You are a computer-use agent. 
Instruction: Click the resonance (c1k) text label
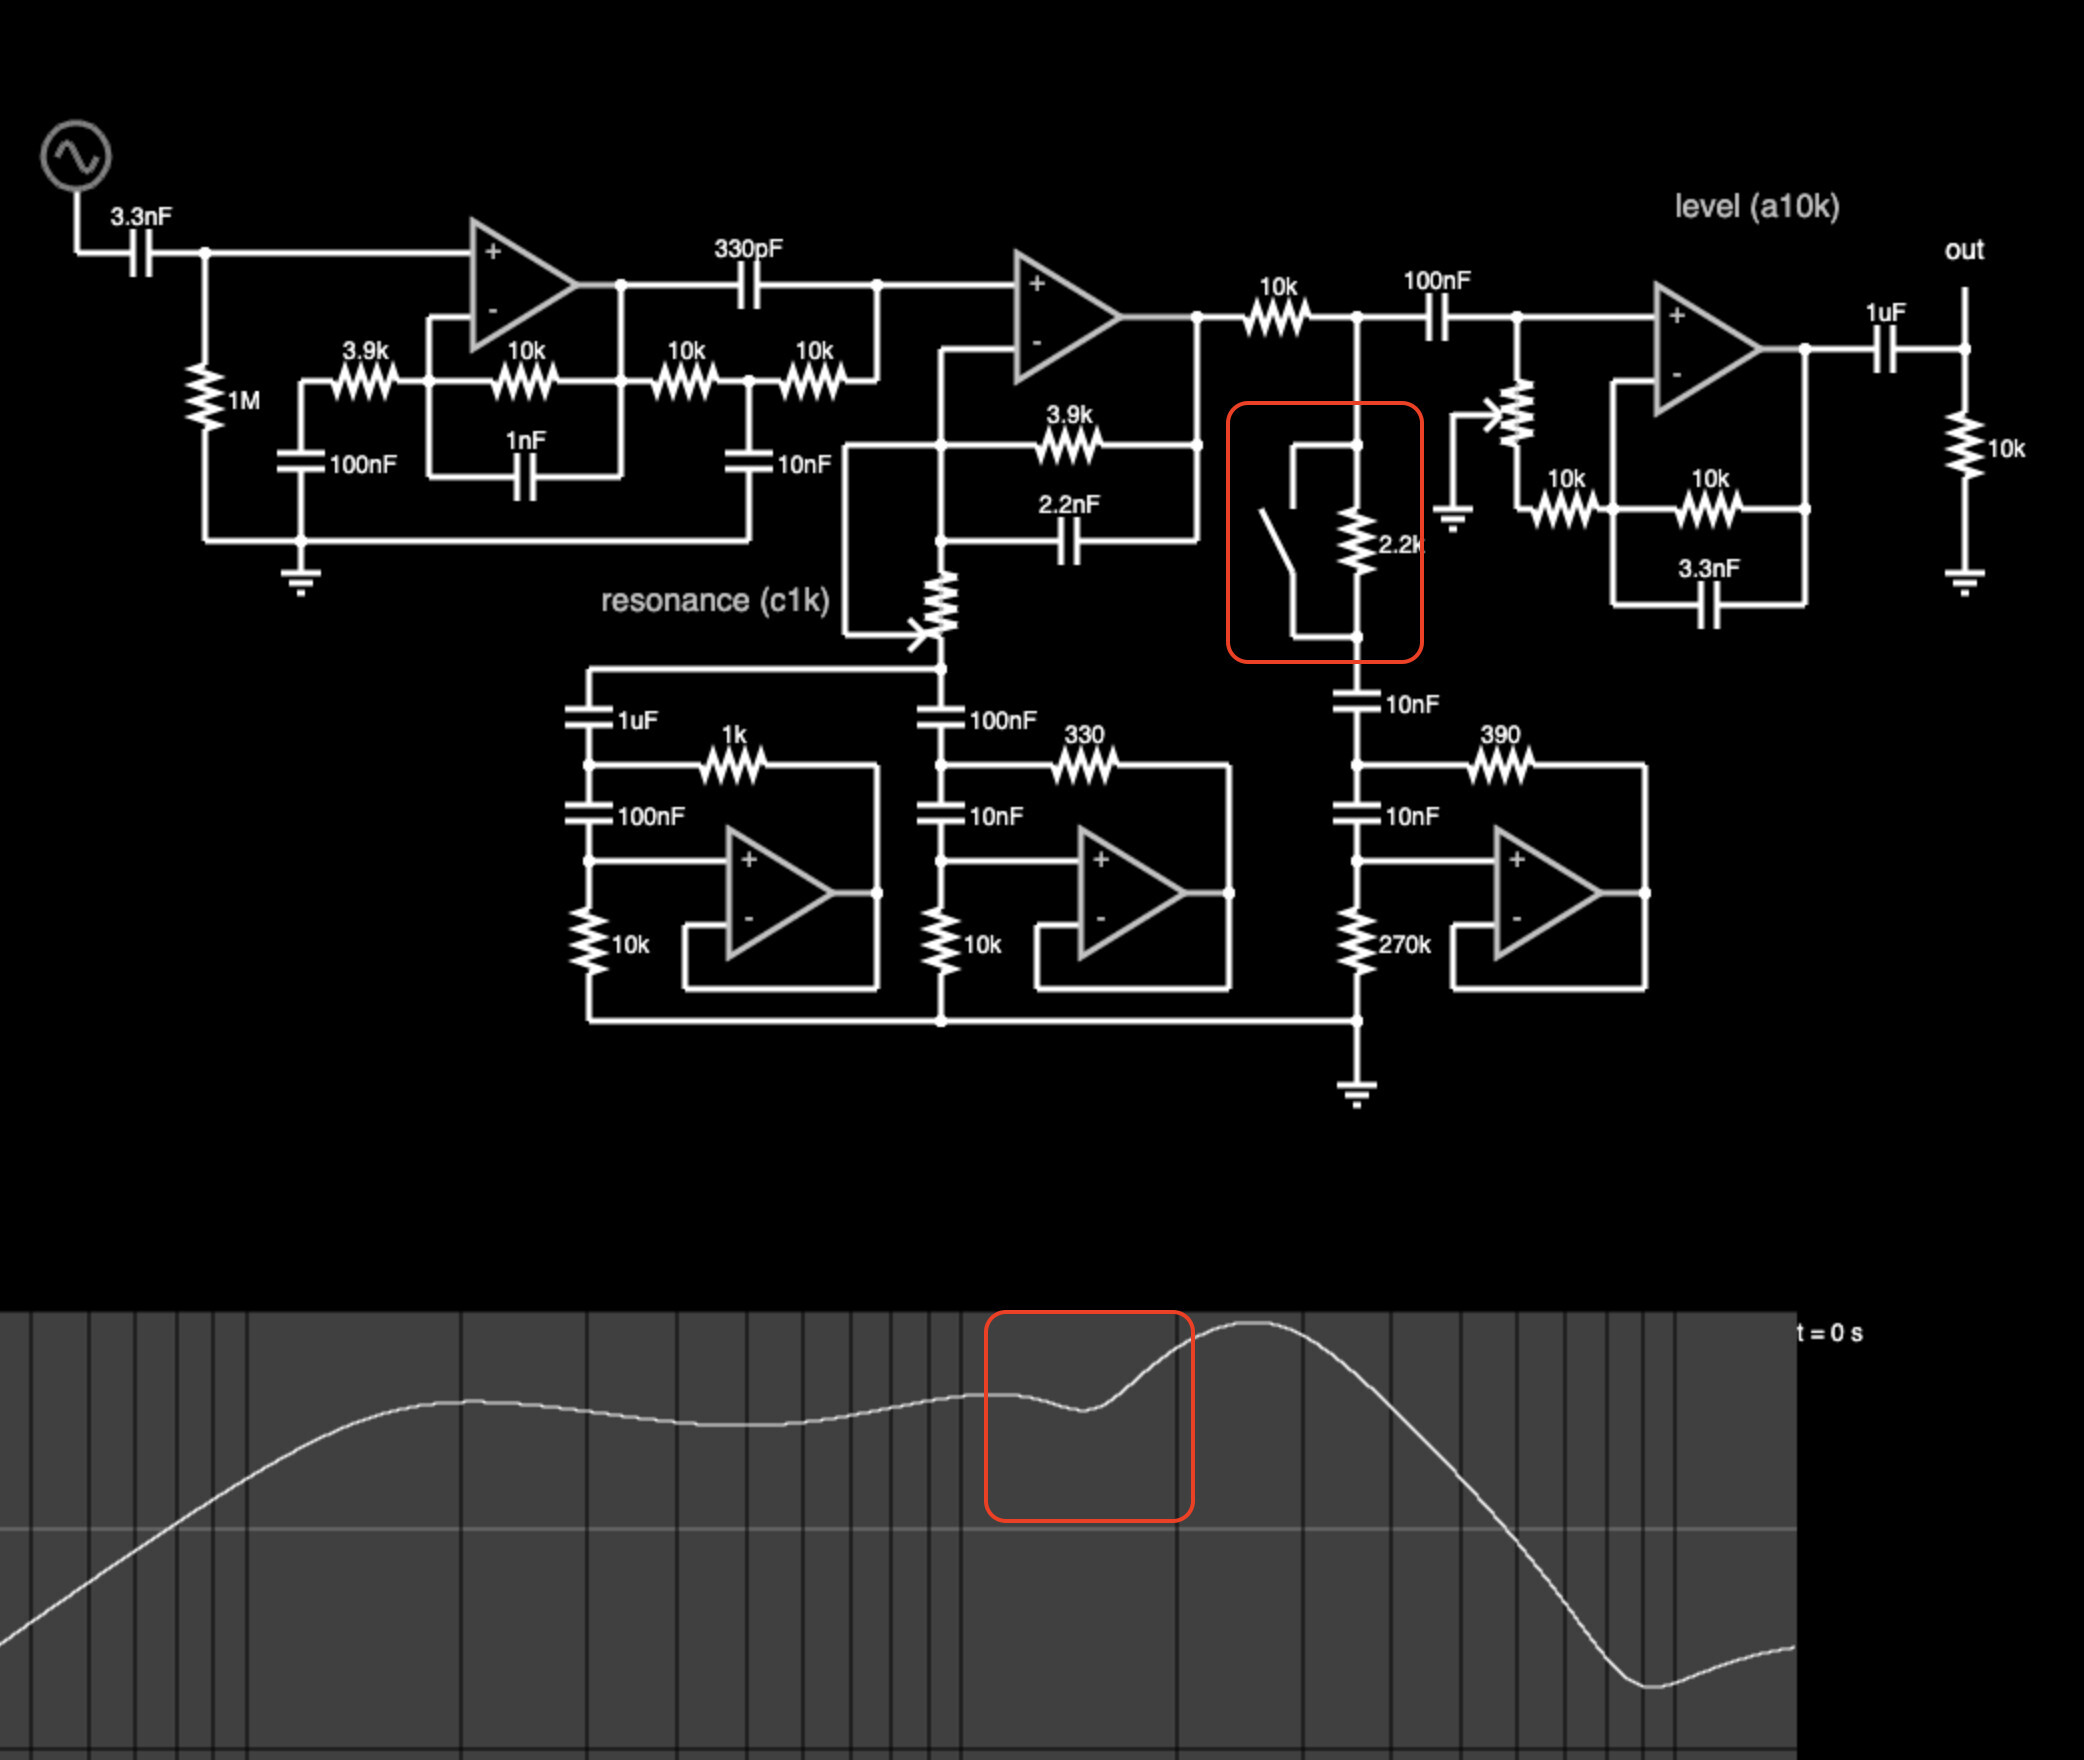click(715, 601)
